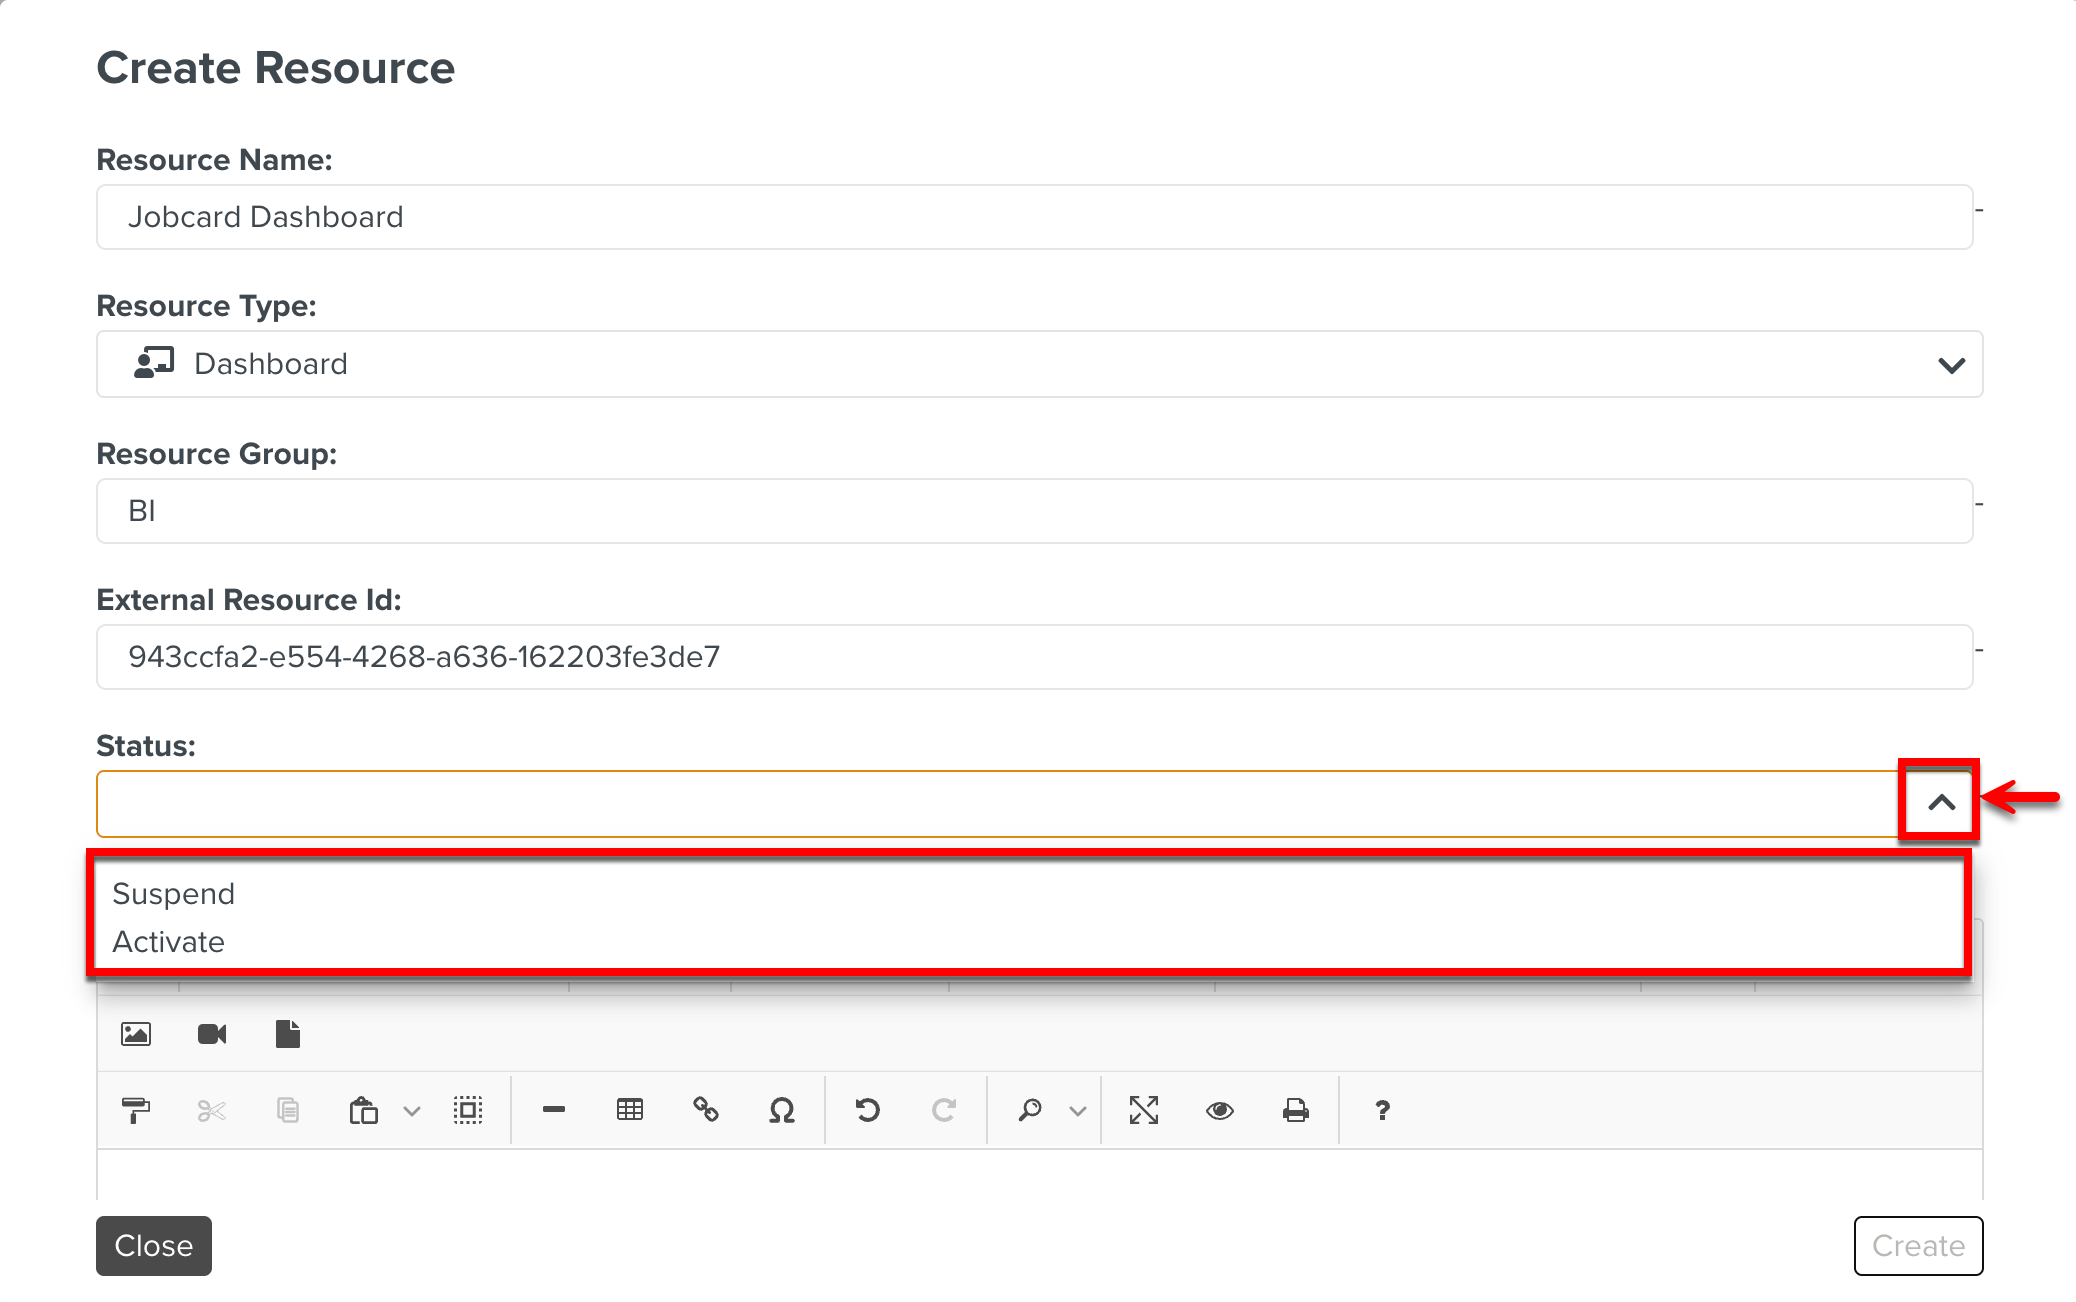
Task: Print the editor content
Action: 1296,1110
